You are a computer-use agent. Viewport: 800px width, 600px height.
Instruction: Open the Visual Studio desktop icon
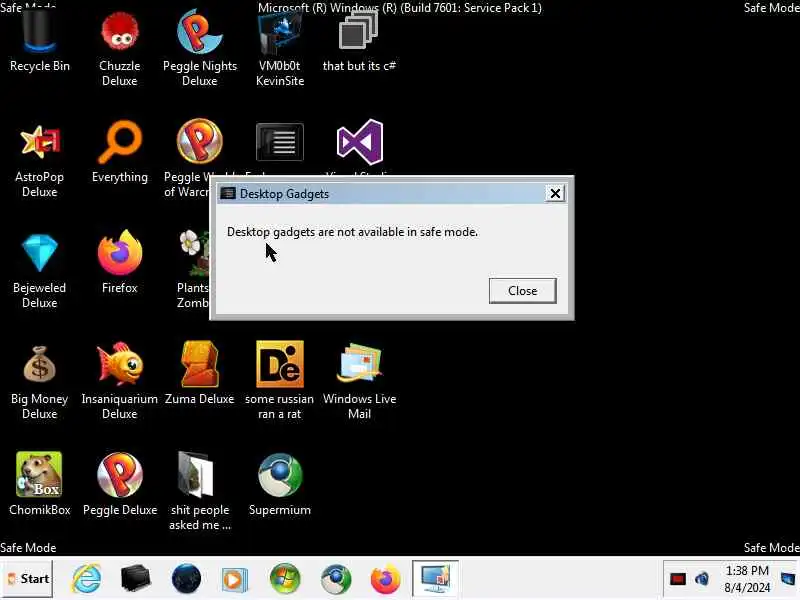tap(360, 143)
